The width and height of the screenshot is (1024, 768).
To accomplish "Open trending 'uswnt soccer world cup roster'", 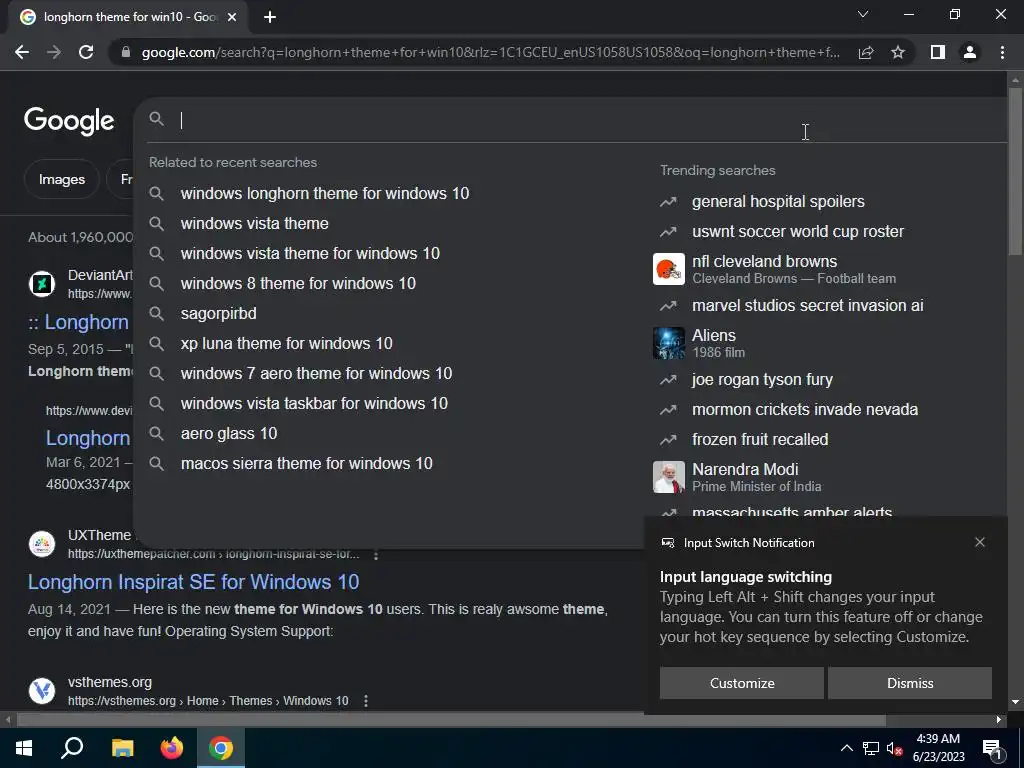I will coord(798,232).
